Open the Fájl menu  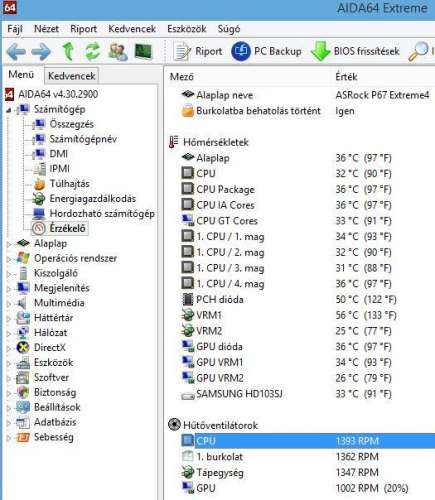15,29
